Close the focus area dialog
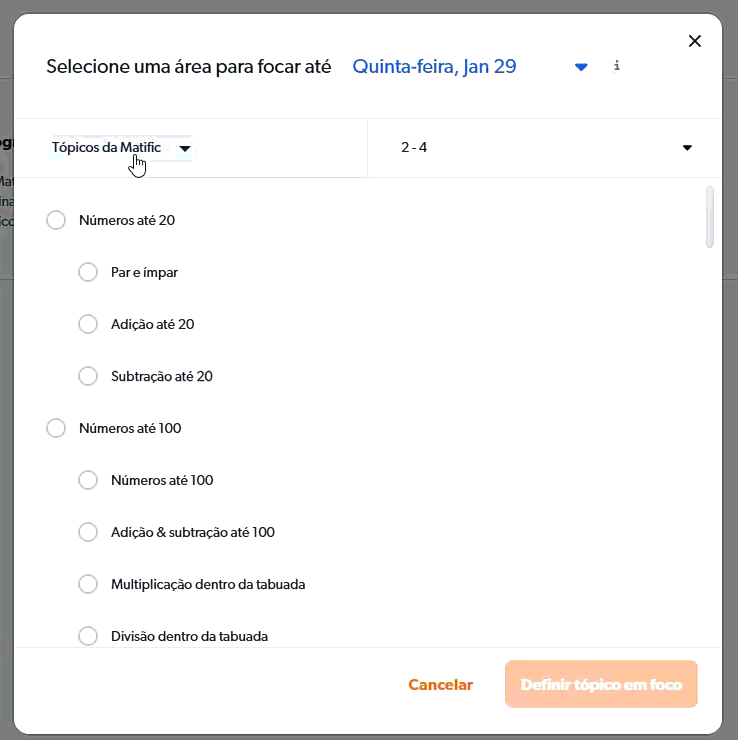The height and width of the screenshot is (740, 738). [x=695, y=41]
